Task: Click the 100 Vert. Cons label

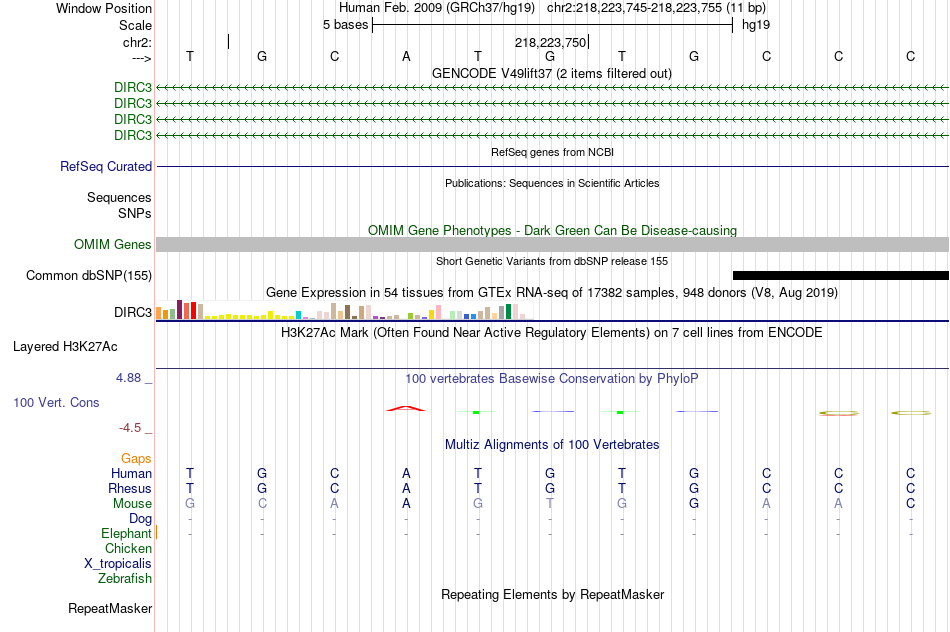Action: (56, 402)
